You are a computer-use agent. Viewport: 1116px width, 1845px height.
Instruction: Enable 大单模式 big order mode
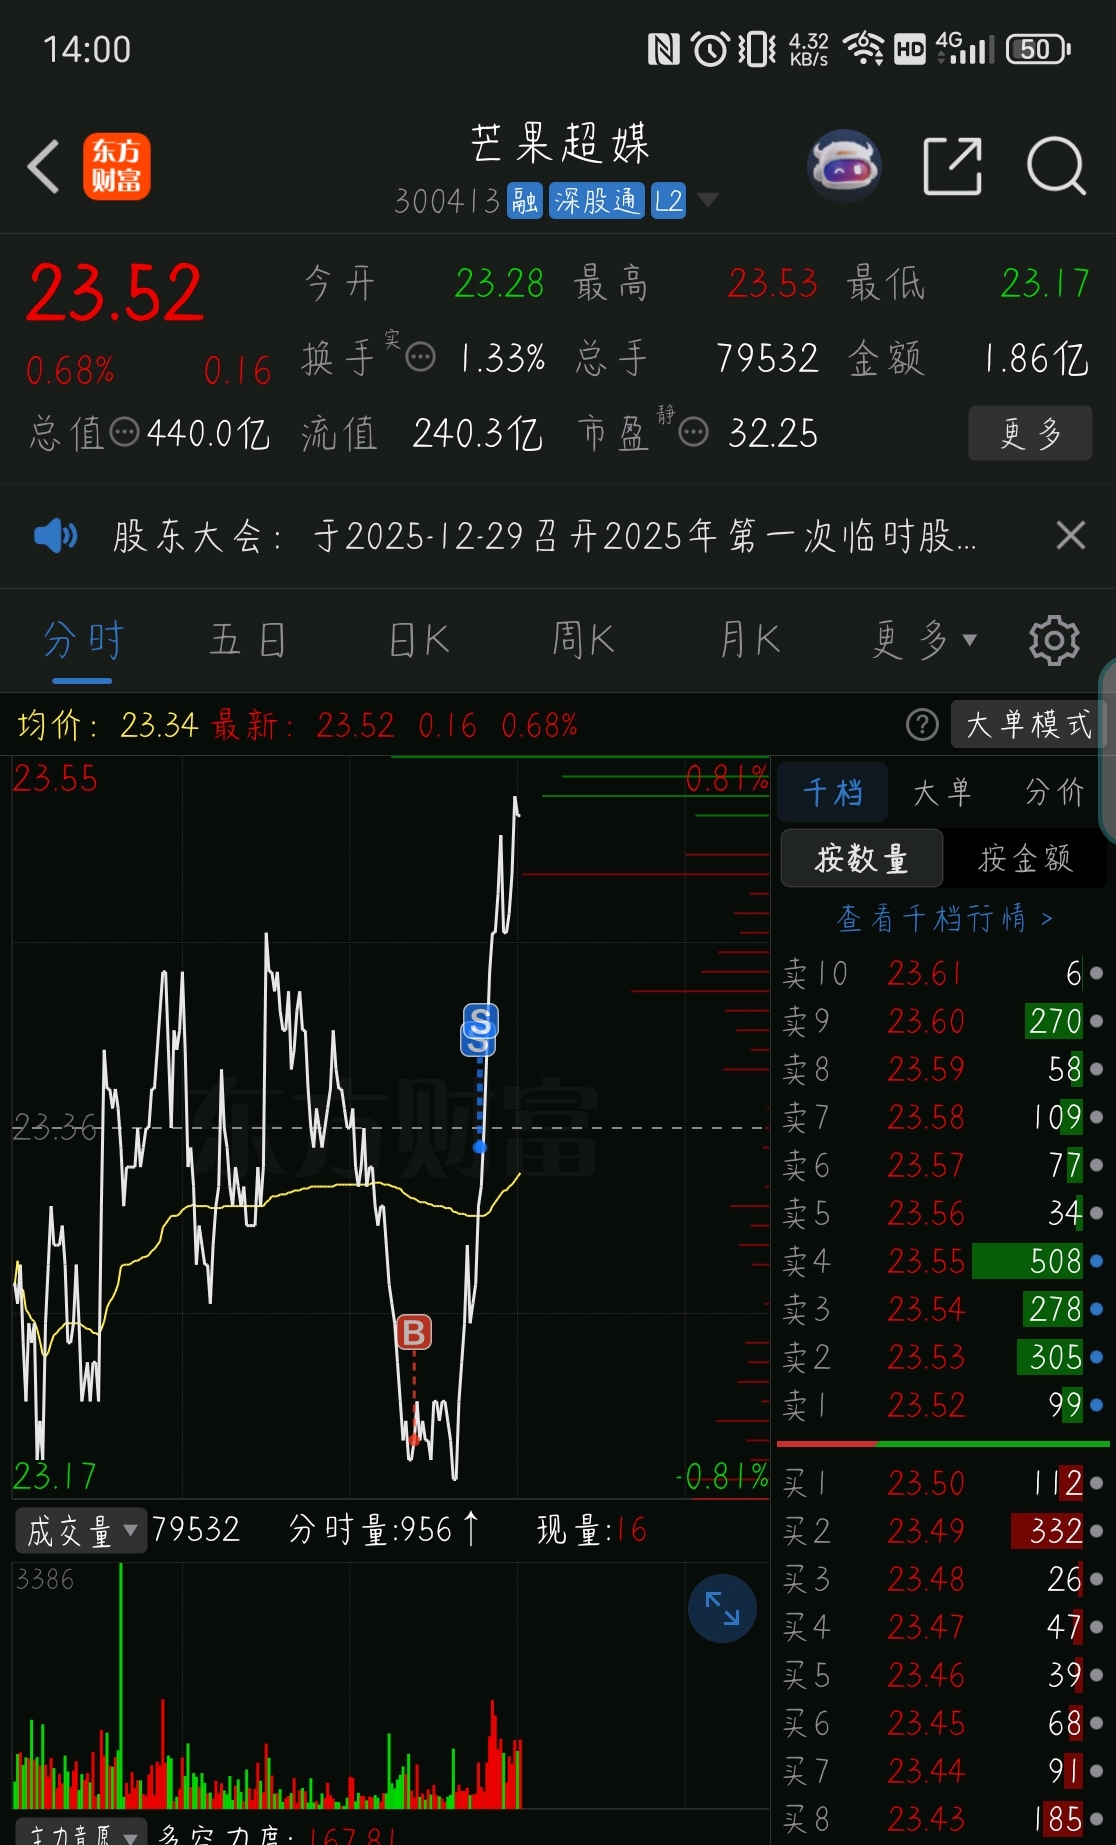click(x=1029, y=725)
